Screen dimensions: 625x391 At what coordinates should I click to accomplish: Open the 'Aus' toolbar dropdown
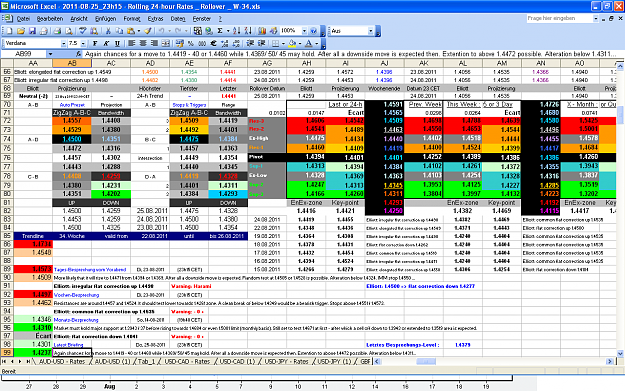pos(370,31)
